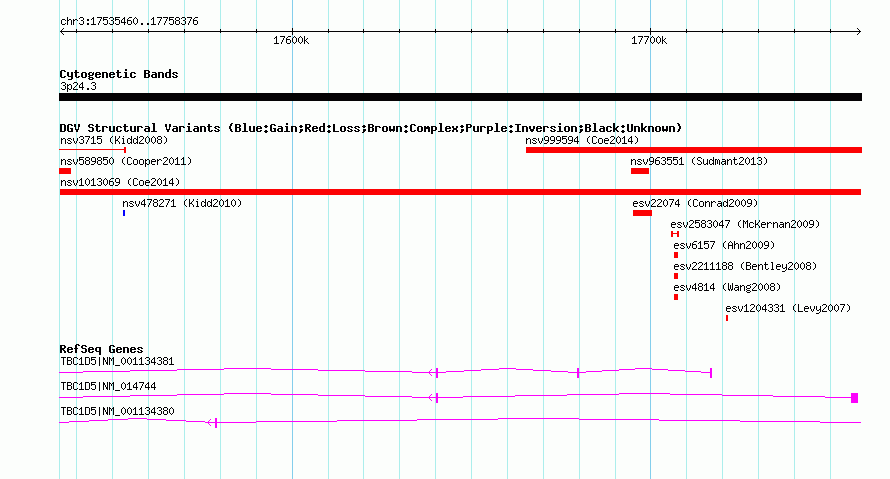
Task: Click the nsv3715 (Kidd2008) label
Action: click(114, 140)
